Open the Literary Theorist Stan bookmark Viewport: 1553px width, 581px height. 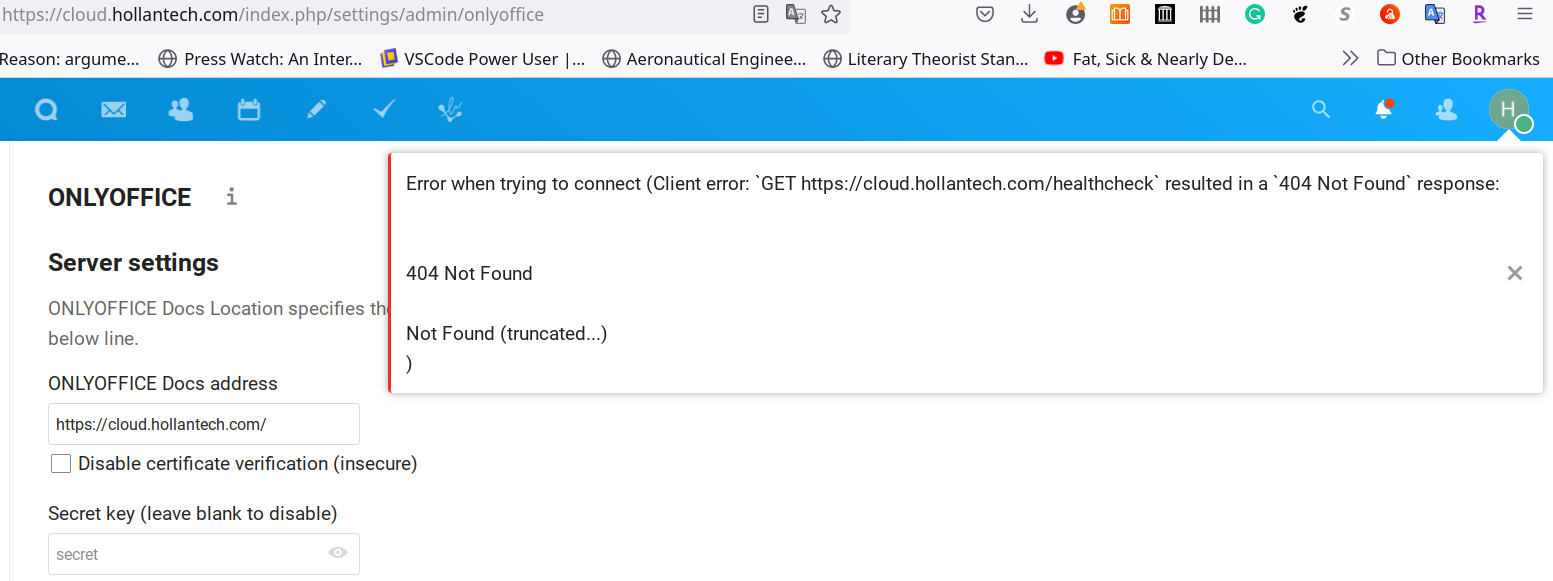point(925,59)
